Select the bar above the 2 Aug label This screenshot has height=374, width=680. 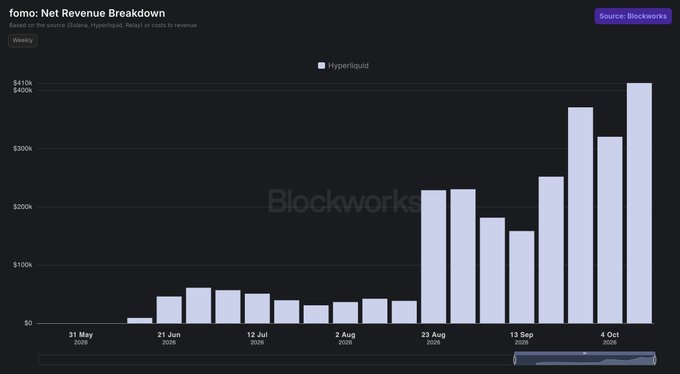pos(346,312)
